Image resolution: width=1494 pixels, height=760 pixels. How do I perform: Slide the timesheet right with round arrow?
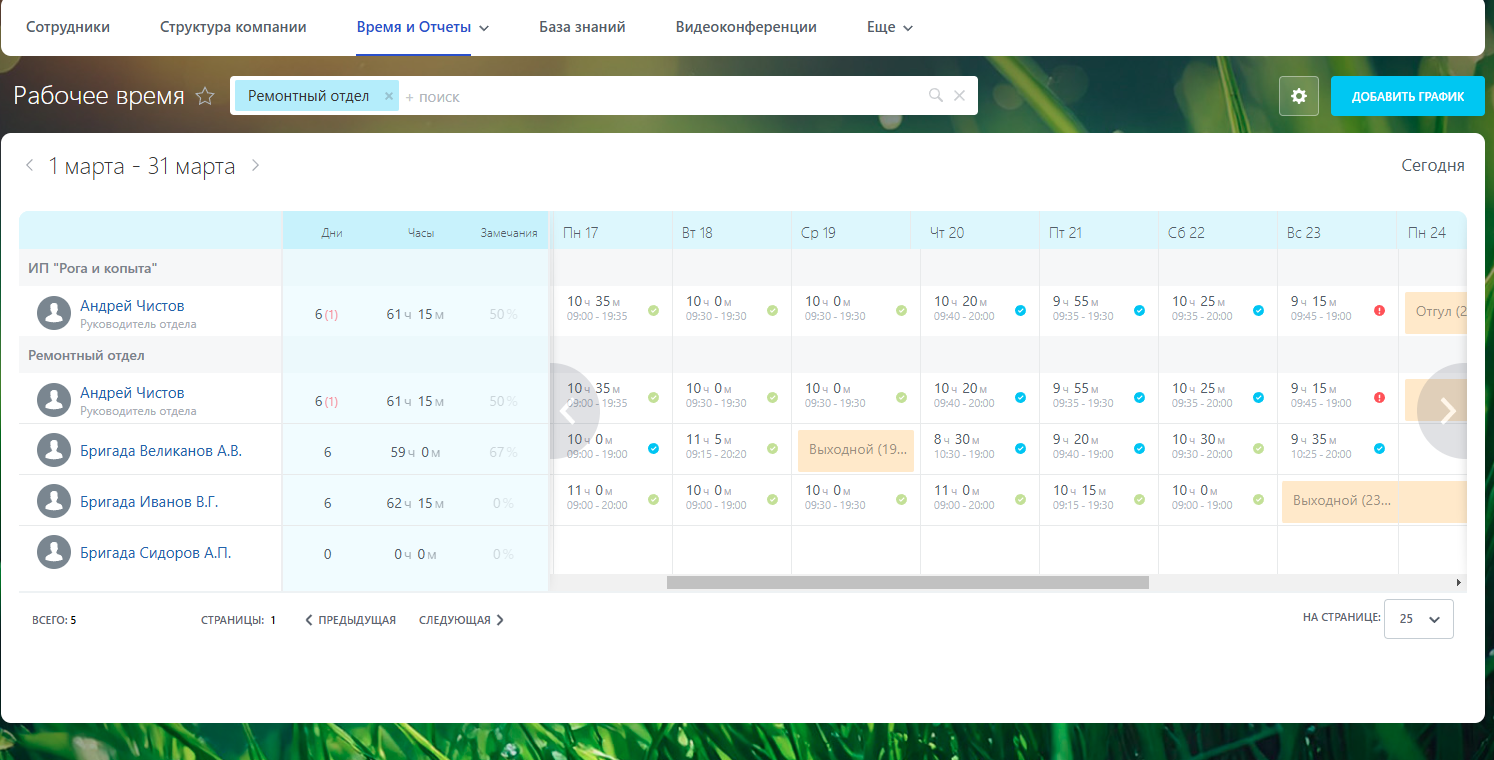(1444, 410)
